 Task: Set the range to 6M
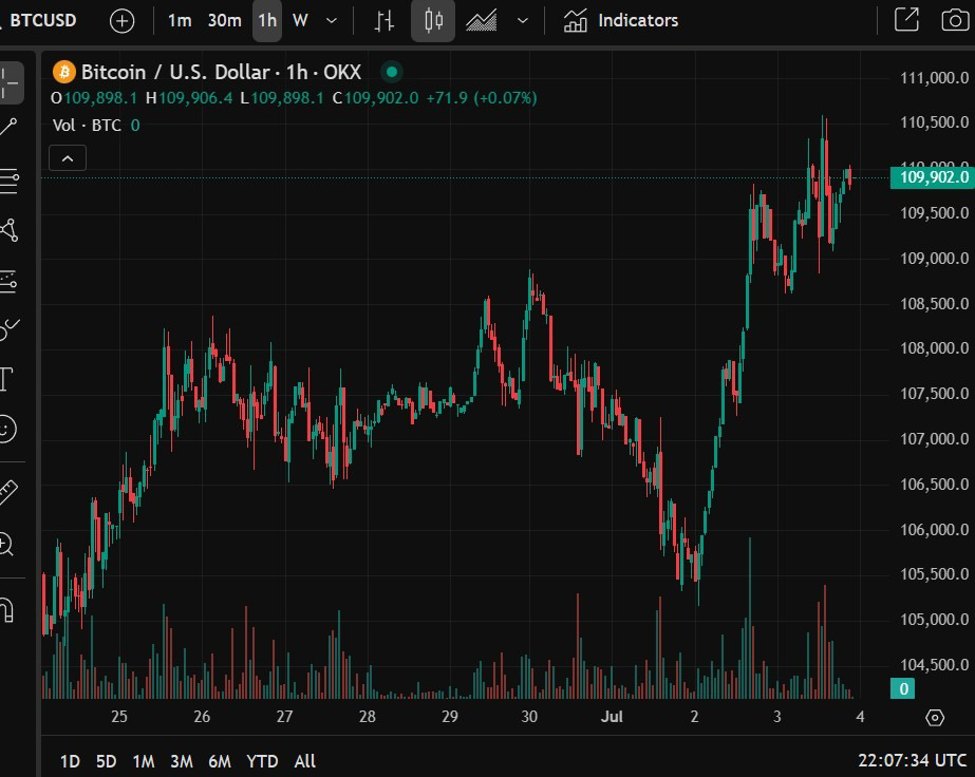[x=219, y=761]
